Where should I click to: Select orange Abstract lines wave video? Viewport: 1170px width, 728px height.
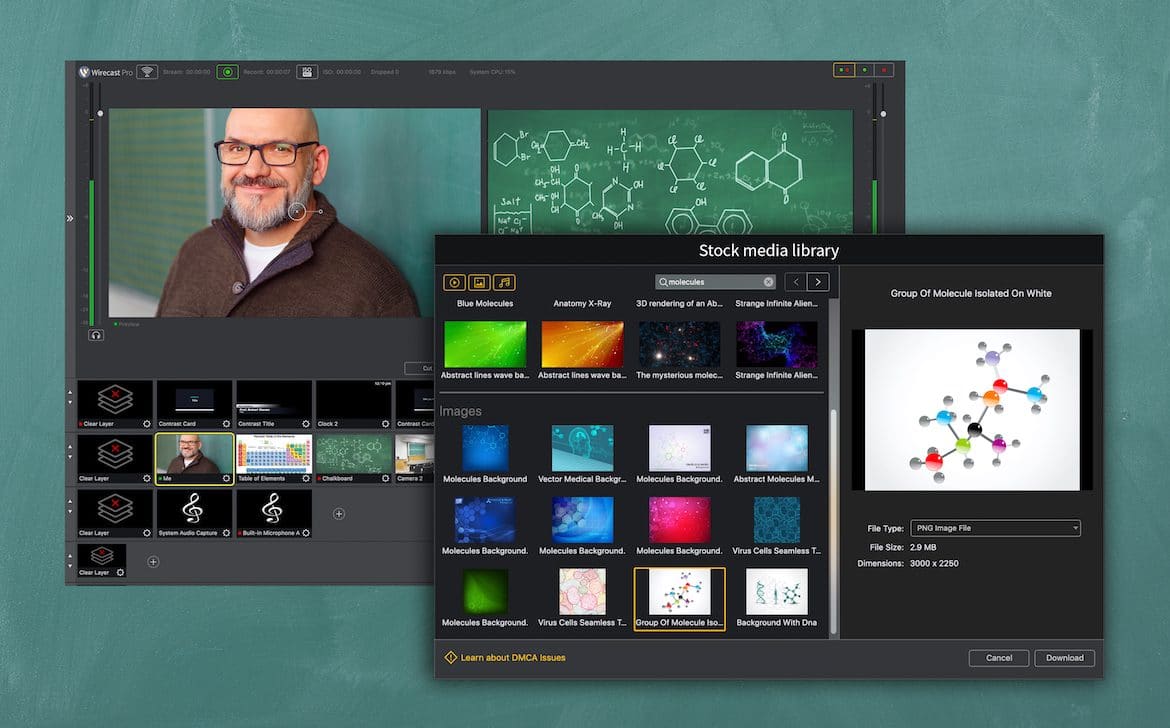point(582,344)
